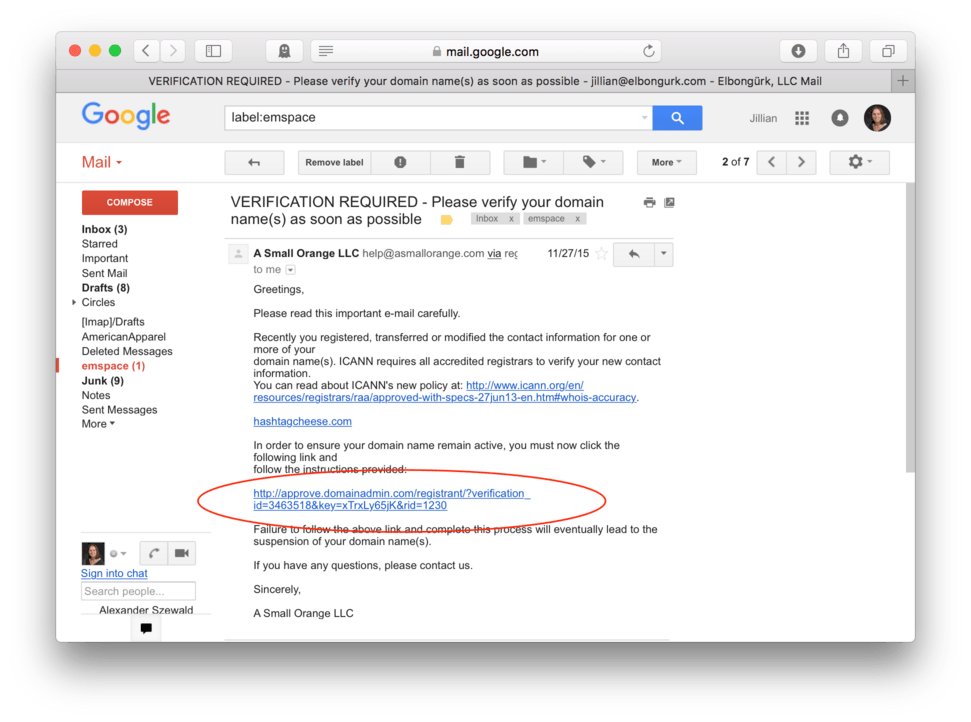The width and height of the screenshot is (971, 722).
Task: Remove the Inbox label x
Action: pyautogui.click(x=512, y=219)
